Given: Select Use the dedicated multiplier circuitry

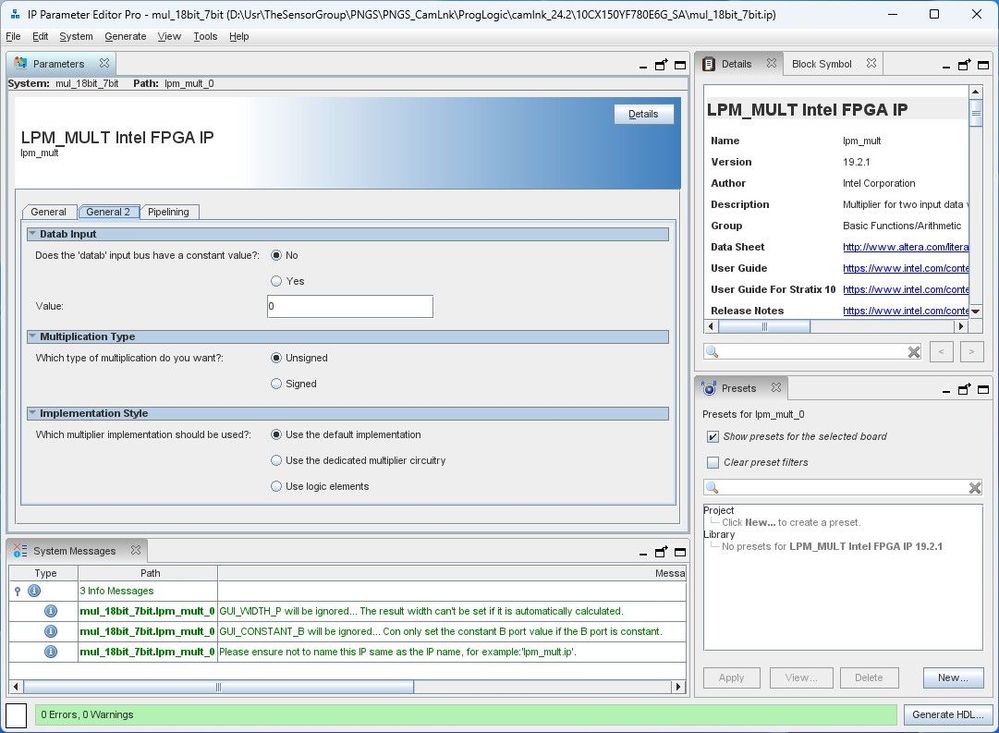Looking at the screenshot, I should (x=276, y=460).
